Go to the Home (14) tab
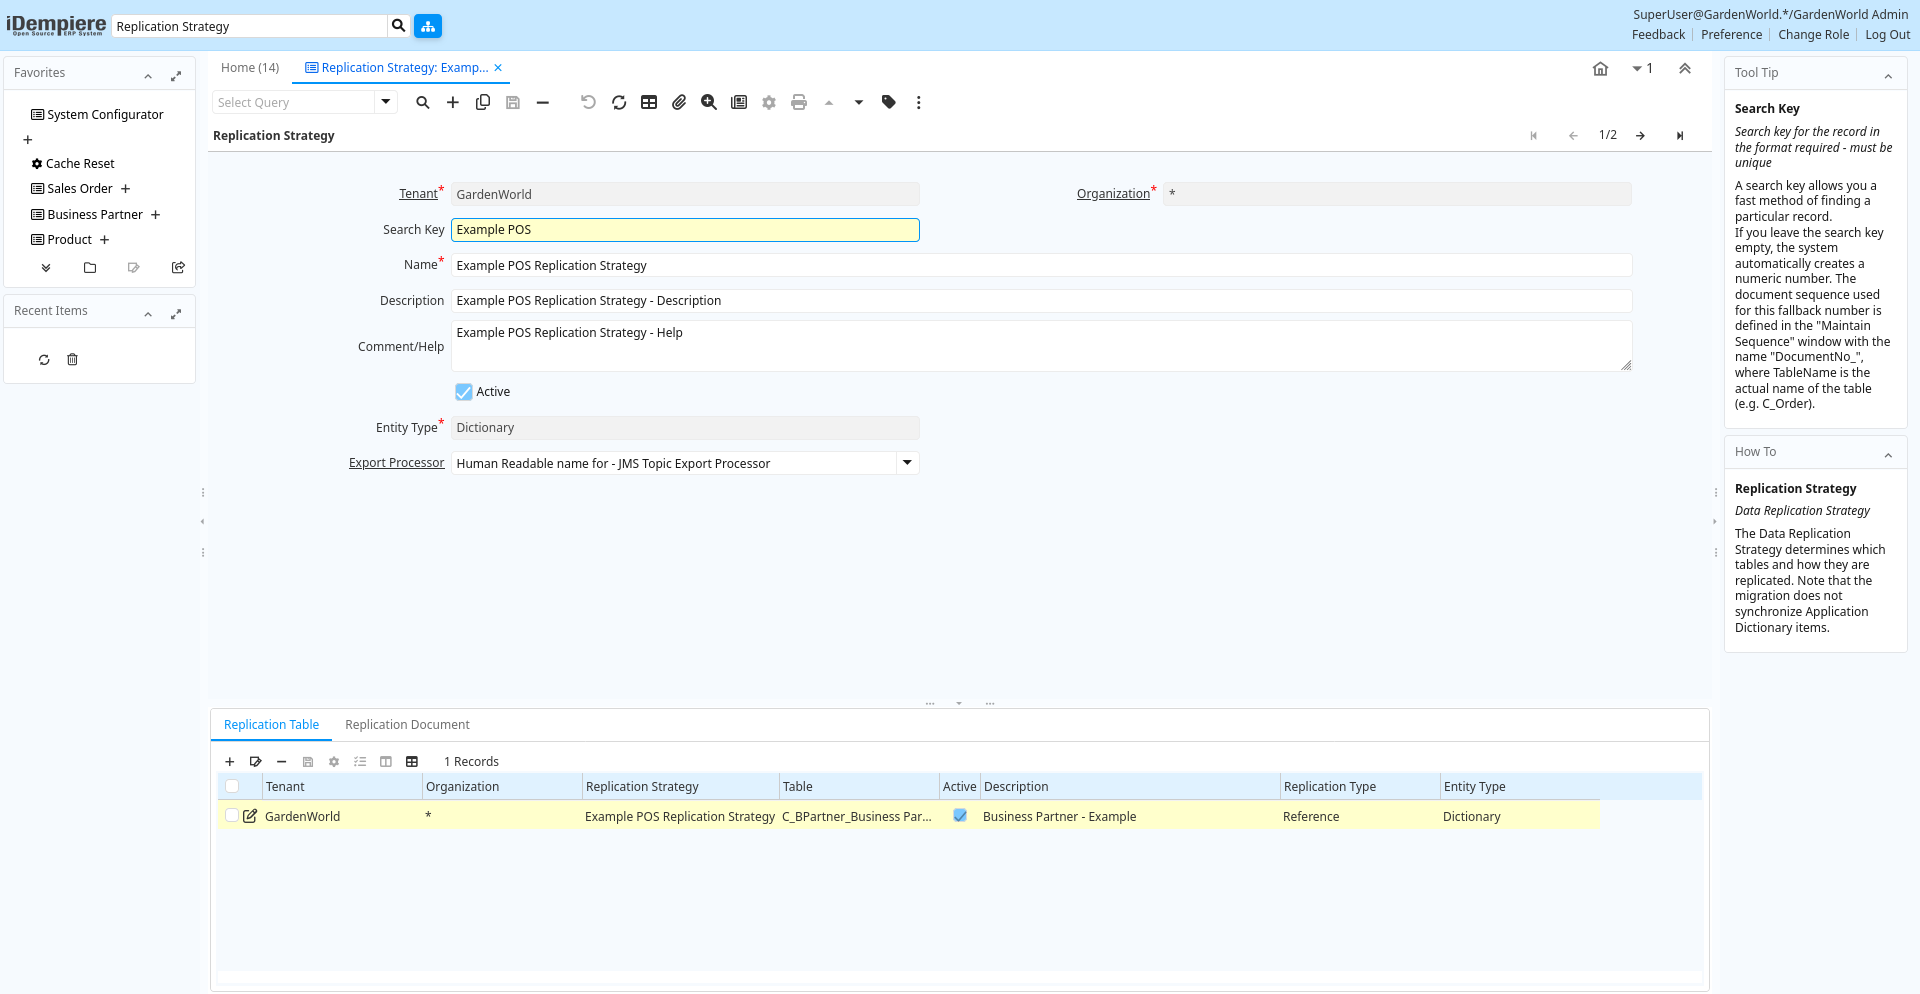Image resolution: width=1920 pixels, height=994 pixels. coord(250,68)
